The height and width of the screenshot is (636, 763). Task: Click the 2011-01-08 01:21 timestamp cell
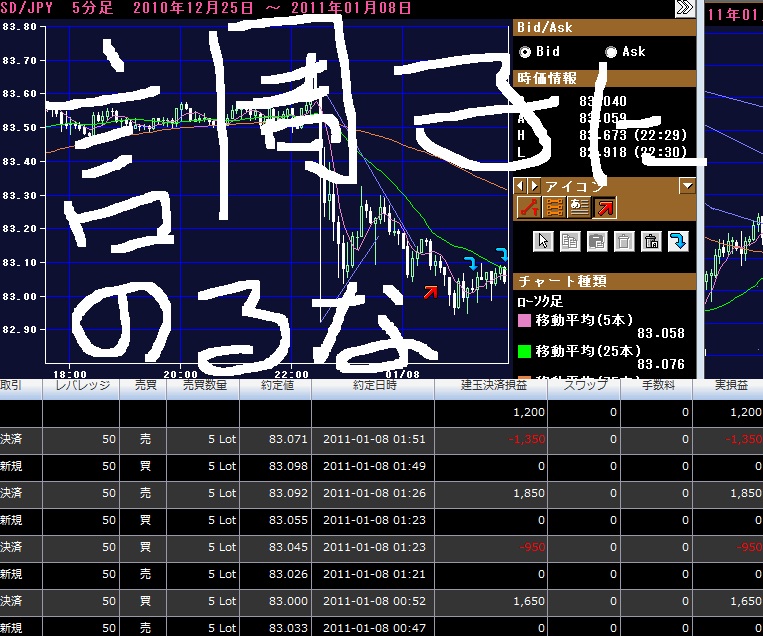[x=374, y=574]
